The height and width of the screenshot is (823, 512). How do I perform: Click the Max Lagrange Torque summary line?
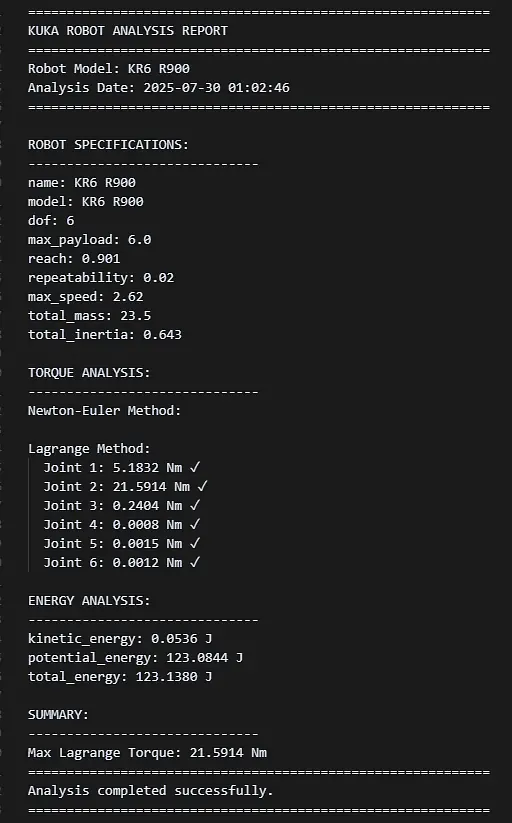pyautogui.click(x=147, y=752)
